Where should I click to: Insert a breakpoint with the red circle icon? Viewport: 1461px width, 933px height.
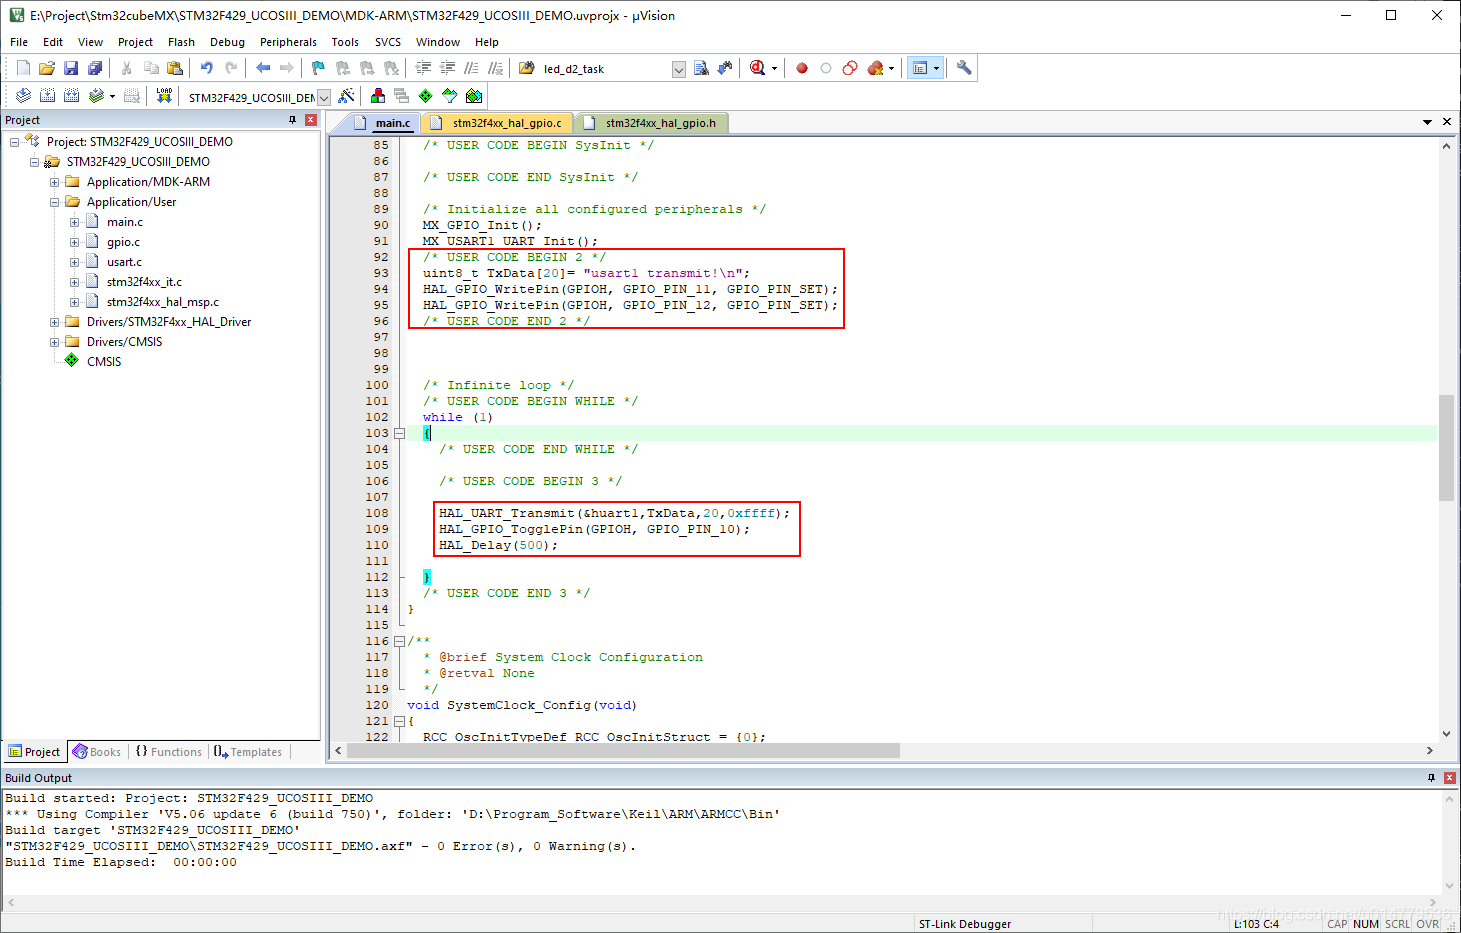click(802, 68)
